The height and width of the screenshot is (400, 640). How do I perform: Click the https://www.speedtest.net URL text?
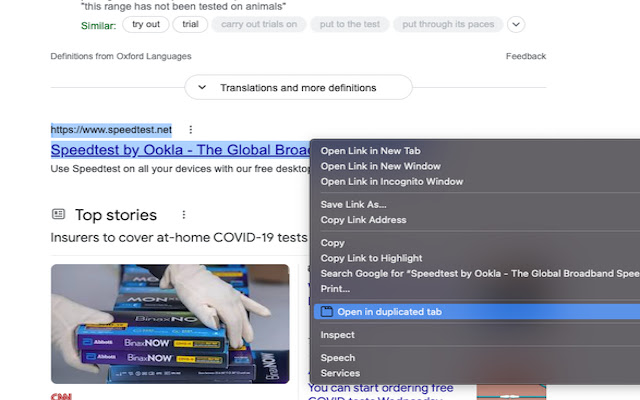(111, 130)
